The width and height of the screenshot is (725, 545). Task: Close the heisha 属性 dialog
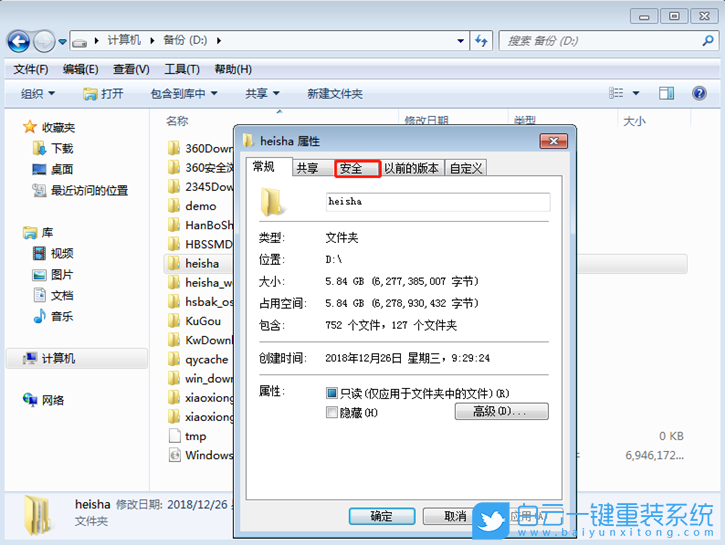click(x=553, y=141)
